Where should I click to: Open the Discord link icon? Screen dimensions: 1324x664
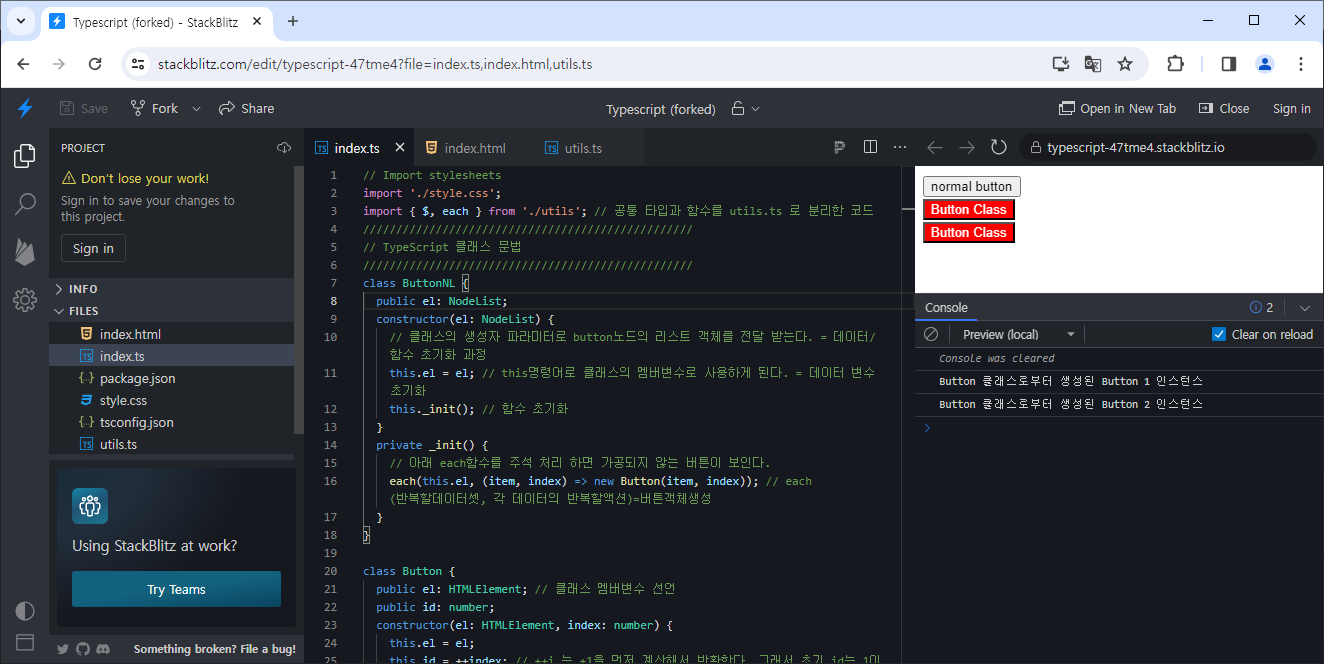pos(103,649)
